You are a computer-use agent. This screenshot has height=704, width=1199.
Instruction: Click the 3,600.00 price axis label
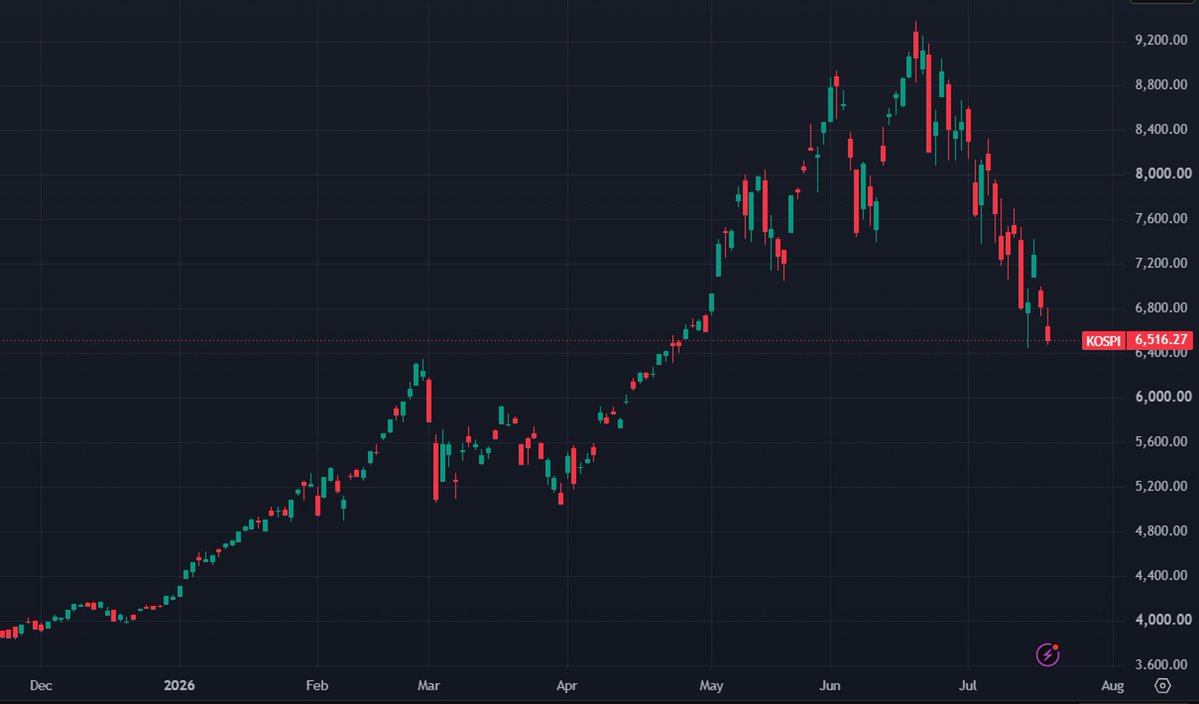[x=1161, y=665]
